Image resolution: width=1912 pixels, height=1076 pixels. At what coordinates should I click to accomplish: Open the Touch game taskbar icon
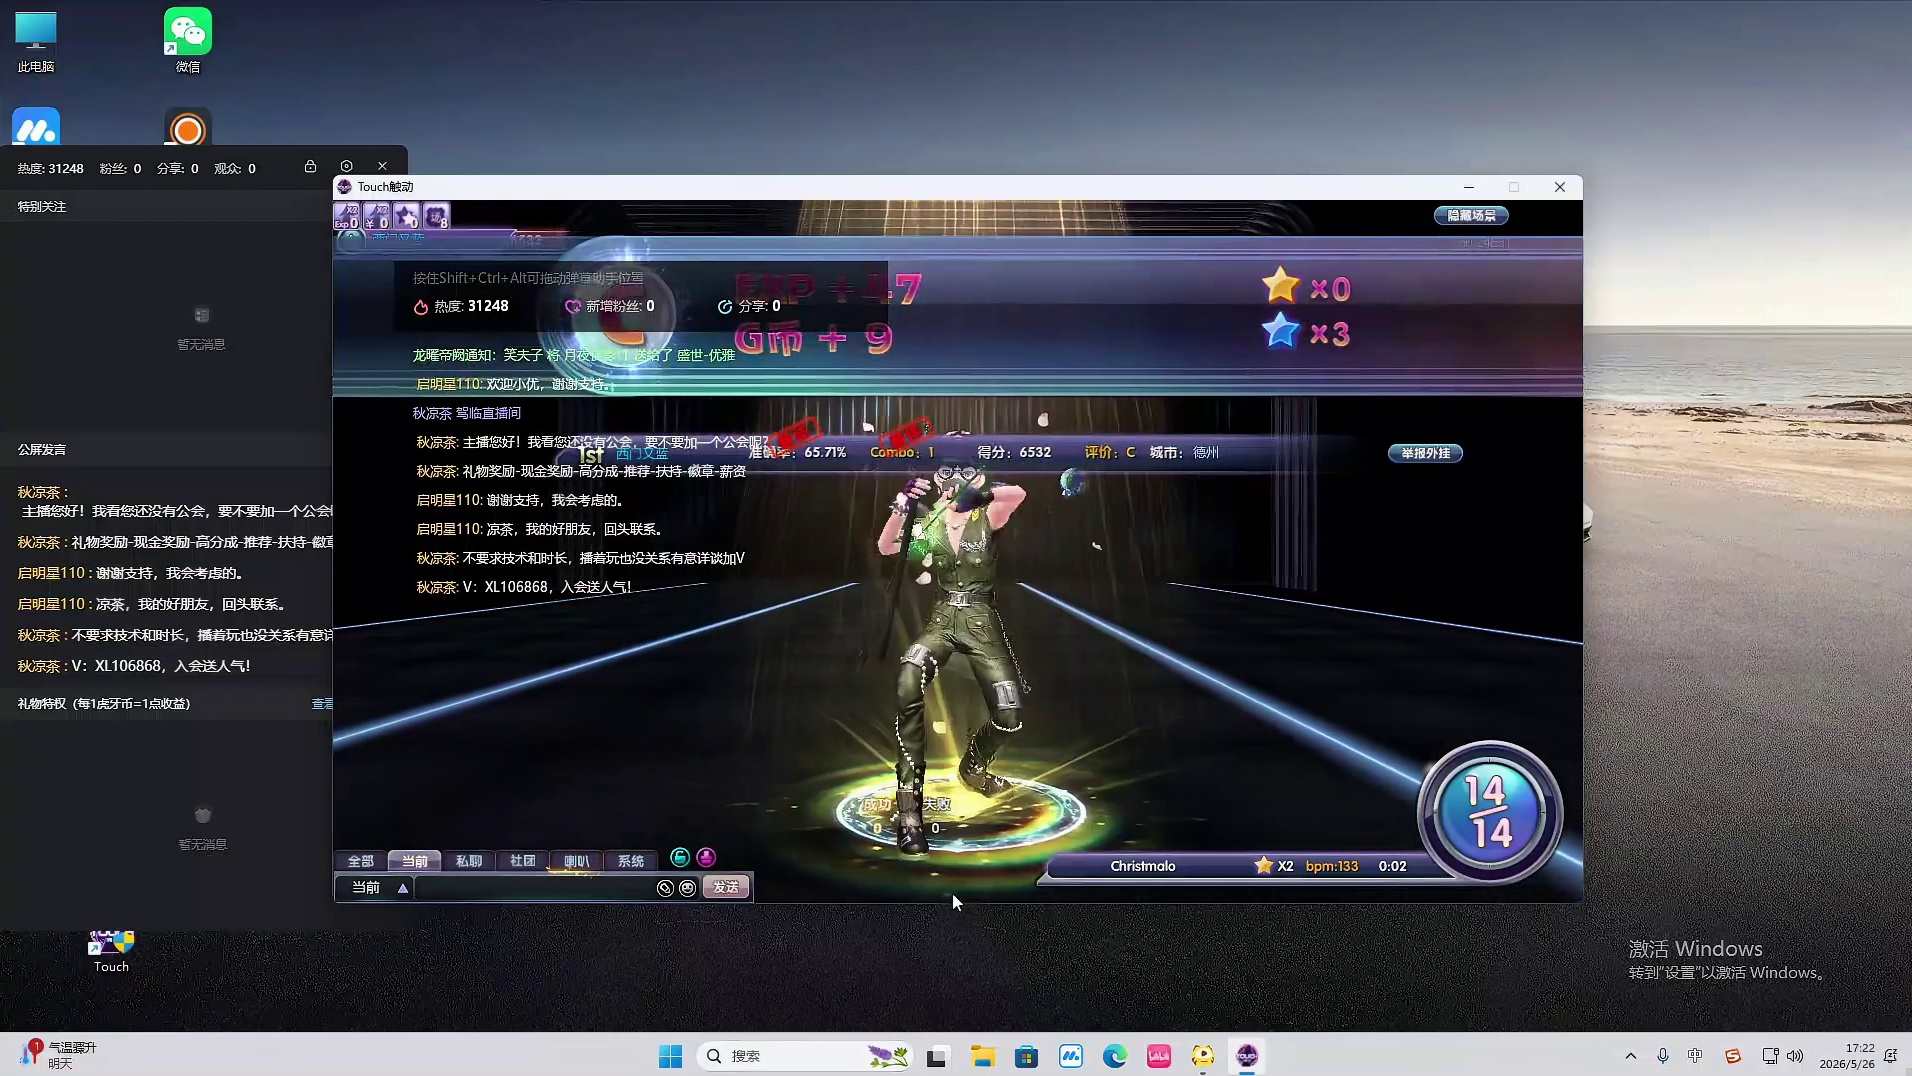(1247, 1056)
